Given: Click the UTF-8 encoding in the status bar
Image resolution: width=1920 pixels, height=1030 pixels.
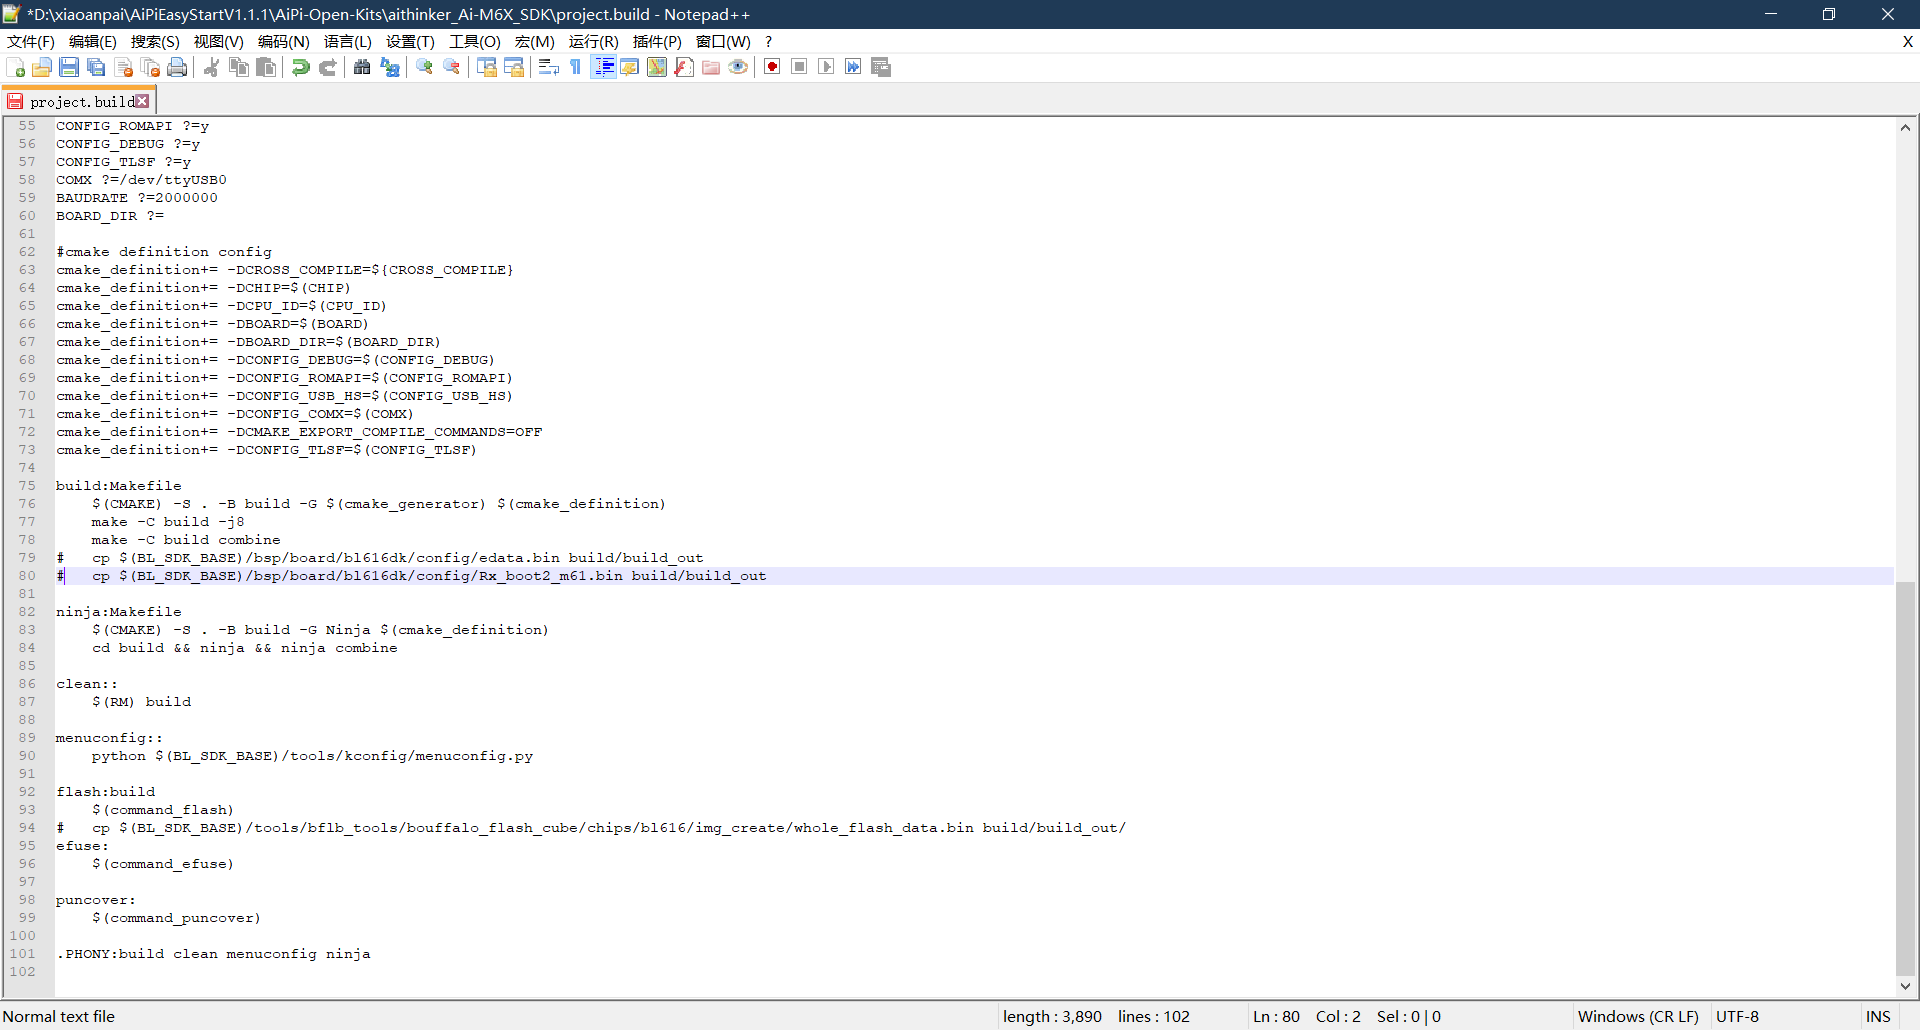Looking at the screenshot, I should coord(1737,1016).
